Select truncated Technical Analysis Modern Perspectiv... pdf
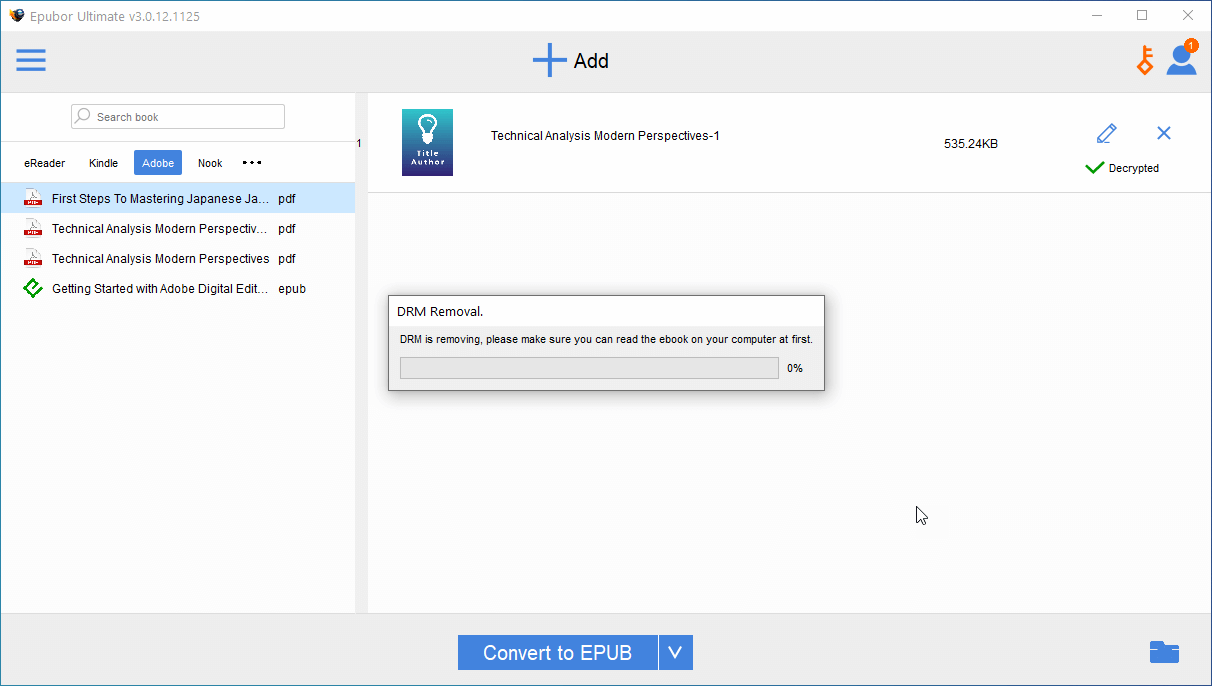The height and width of the screenshot is (686, 1212). coord(178,228)
